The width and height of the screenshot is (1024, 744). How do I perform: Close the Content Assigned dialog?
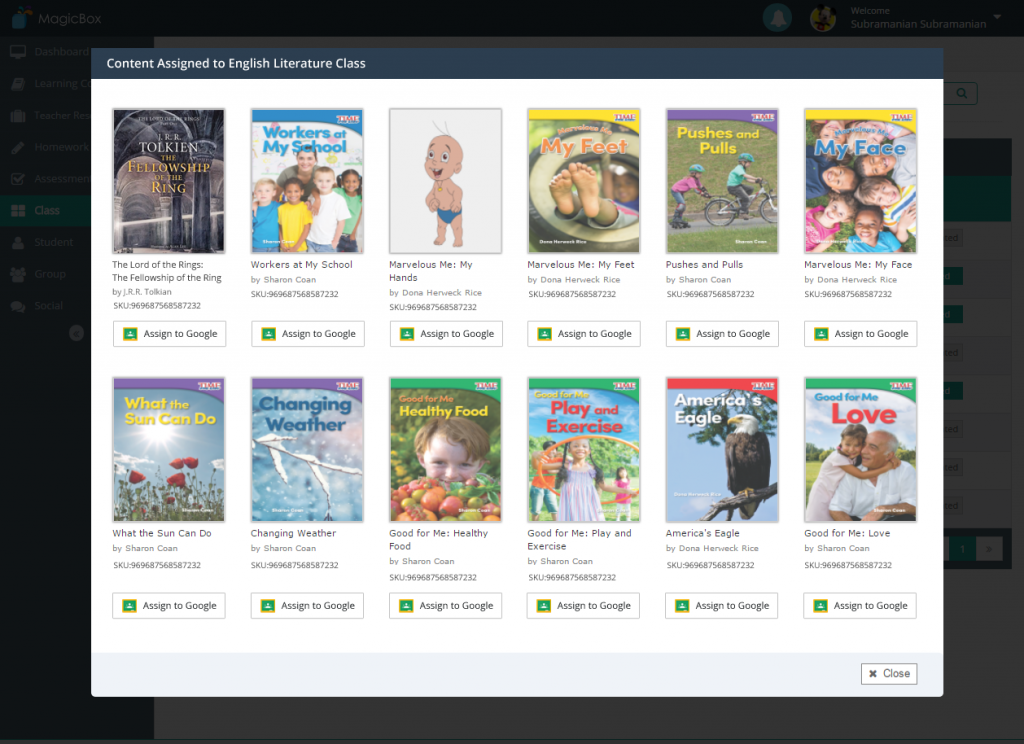[889, 673]
